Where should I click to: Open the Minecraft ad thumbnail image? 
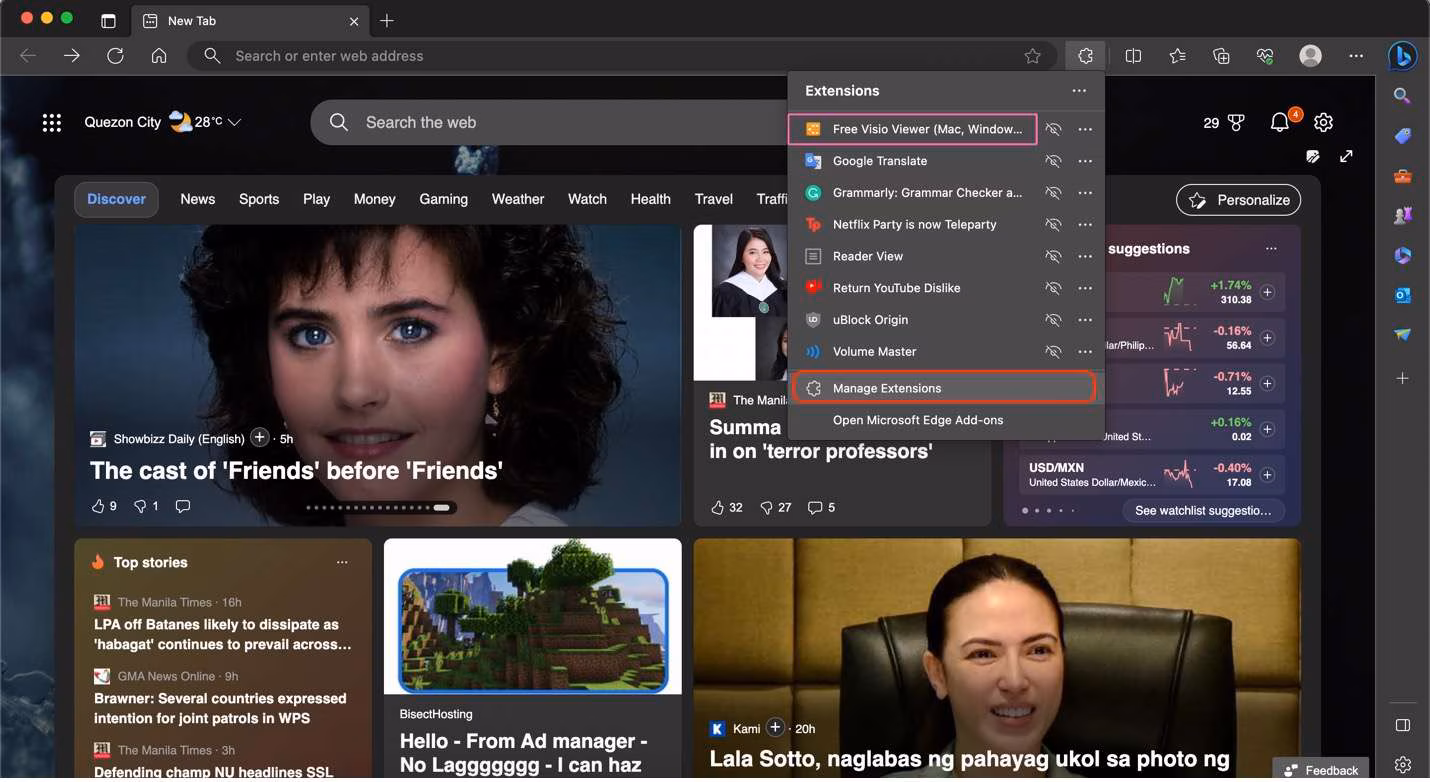click(x=533, y=616)
